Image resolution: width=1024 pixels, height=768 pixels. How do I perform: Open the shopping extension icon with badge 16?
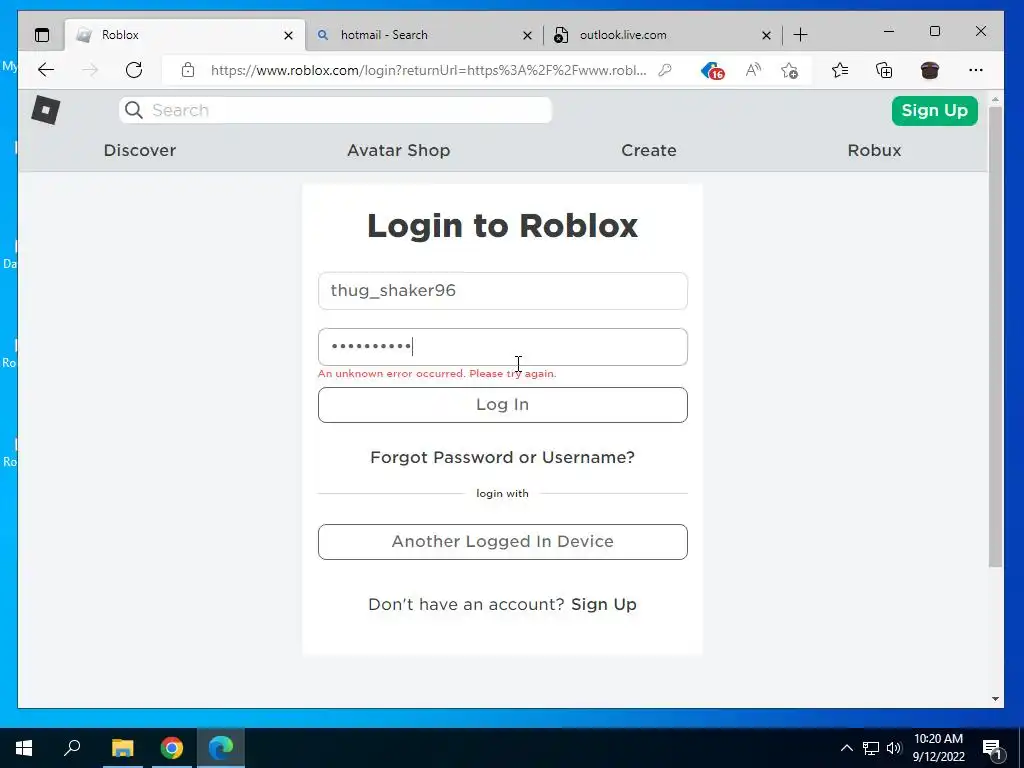pos(712,71)
